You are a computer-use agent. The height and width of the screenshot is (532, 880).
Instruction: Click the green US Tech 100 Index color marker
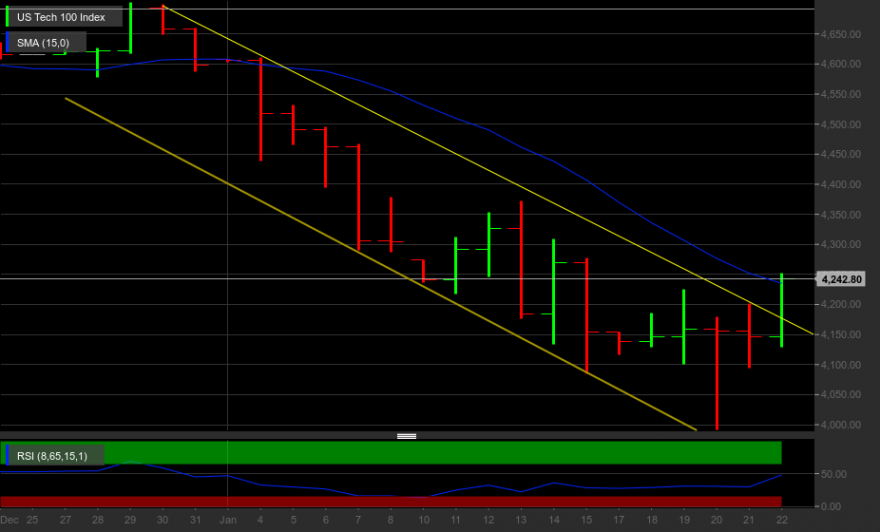[x=7, y=17]
